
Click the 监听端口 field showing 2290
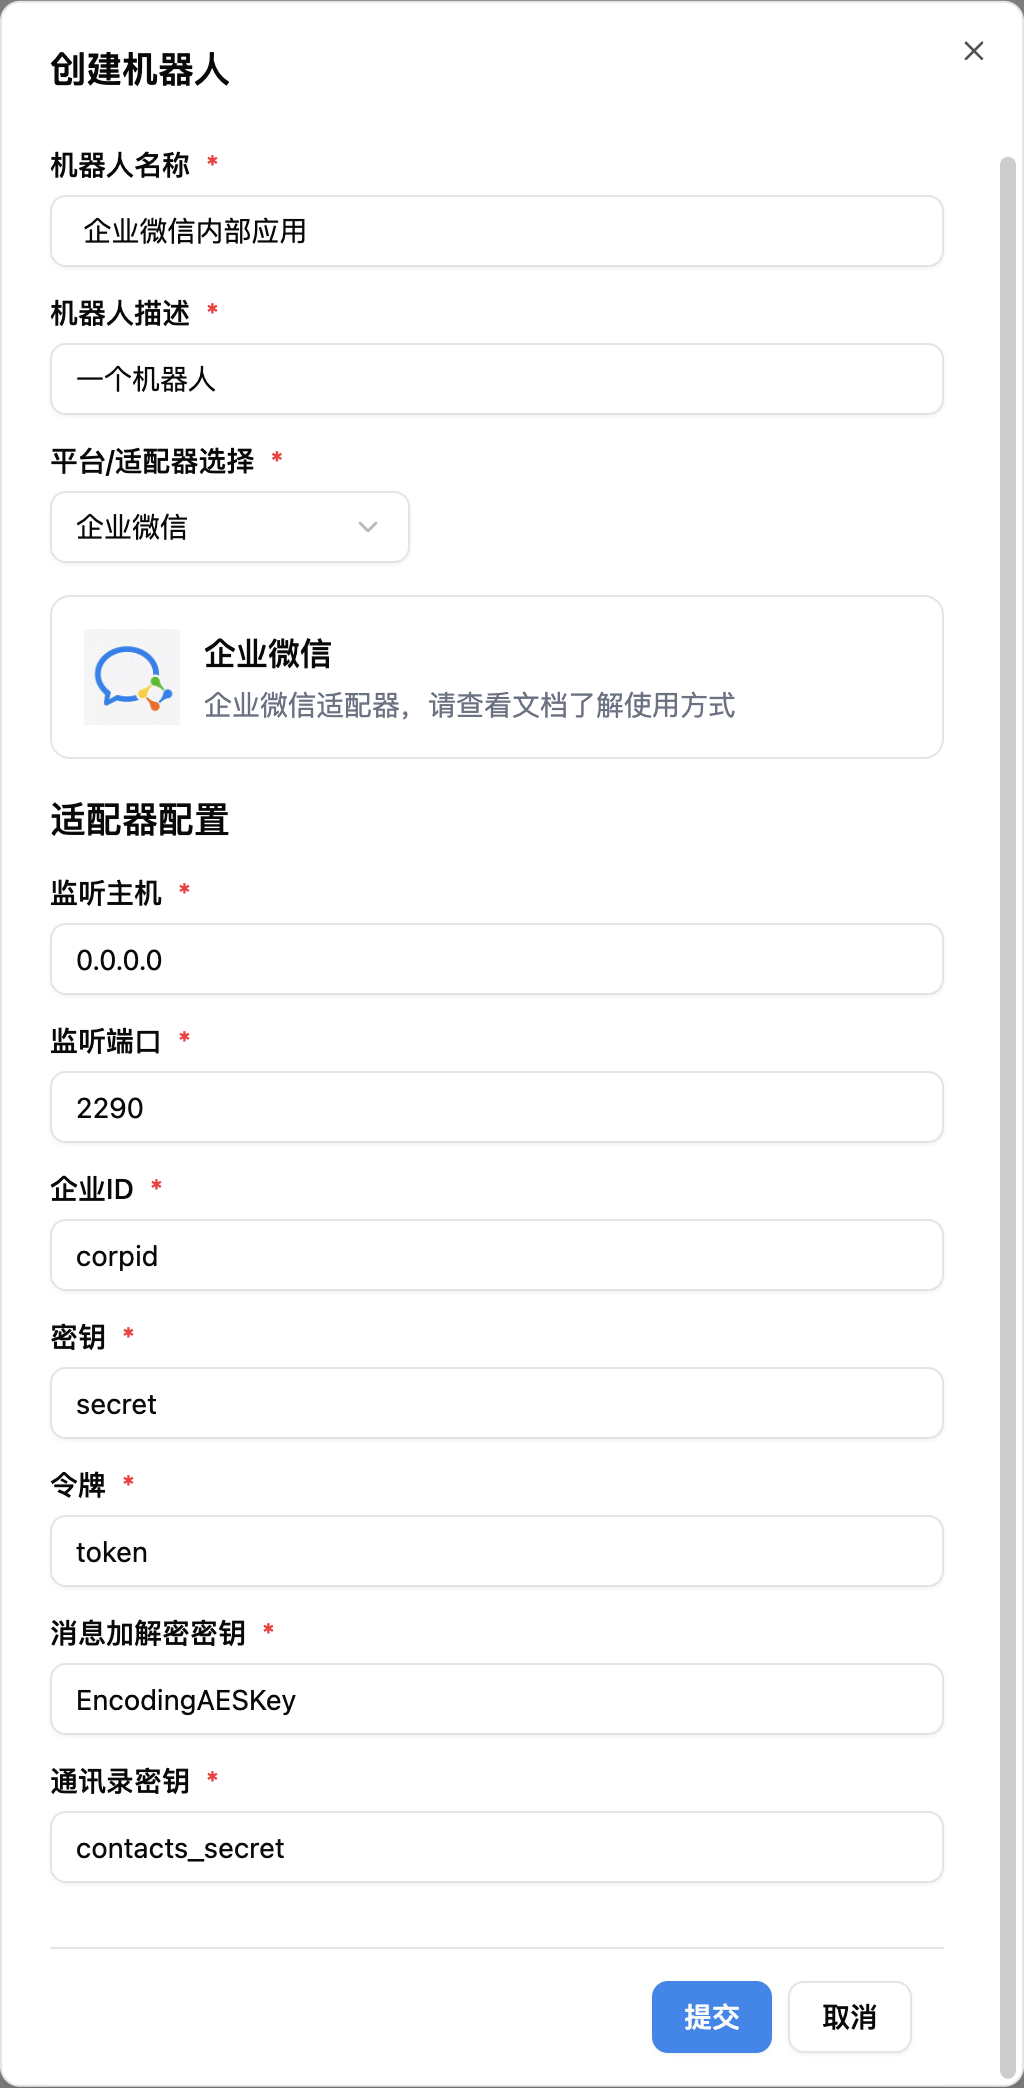click(497, 1107)
